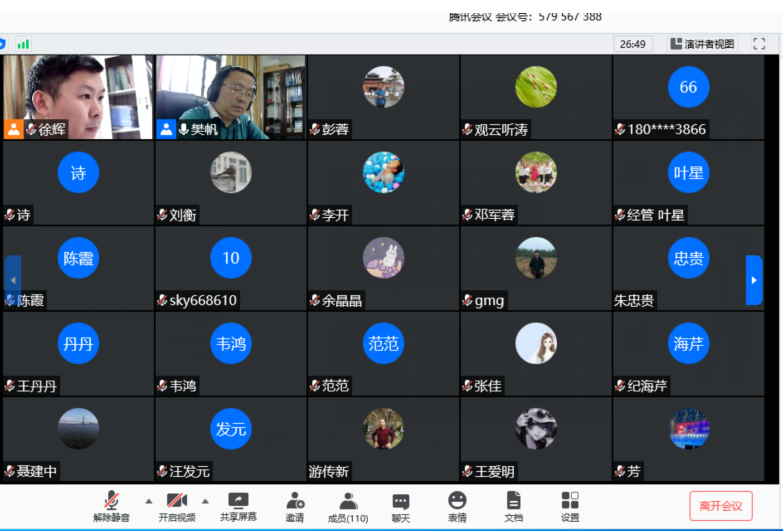Select 樊帆's video tile

tap(230, 96)
